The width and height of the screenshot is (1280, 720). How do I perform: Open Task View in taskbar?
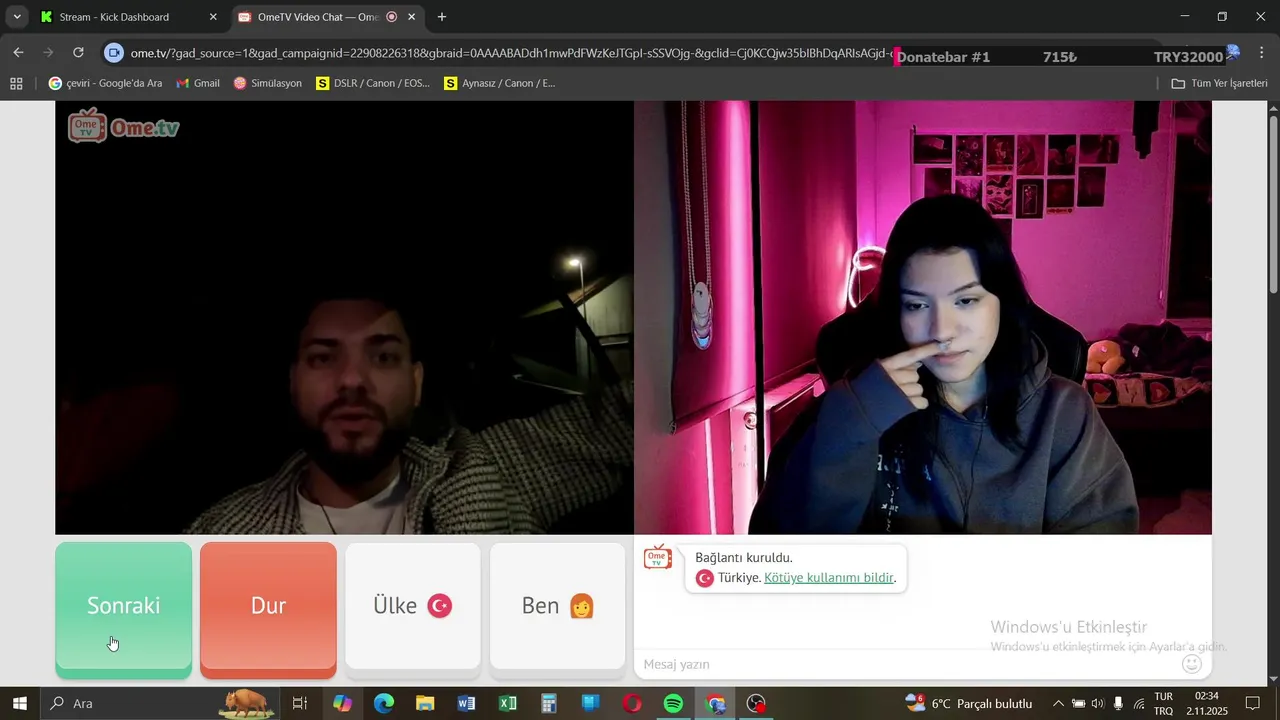[x=299, y=703]
